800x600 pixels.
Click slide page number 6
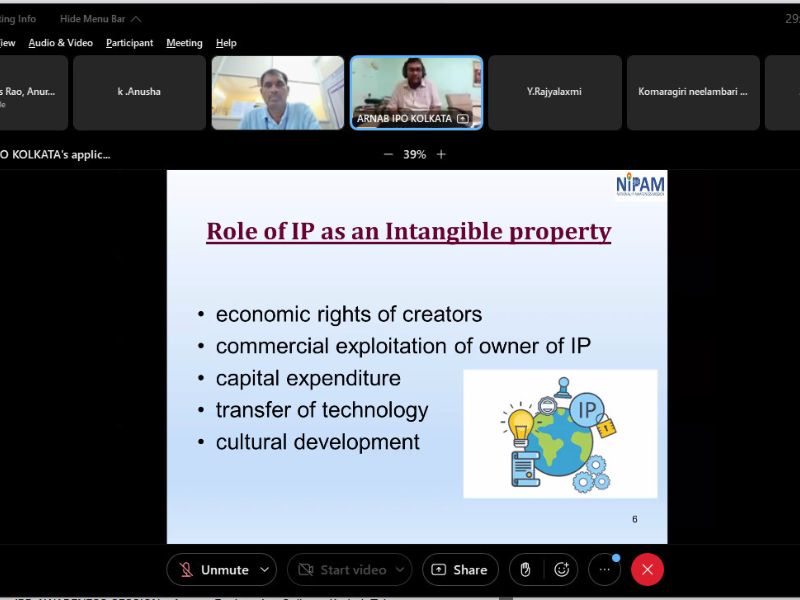pos(635,519)
